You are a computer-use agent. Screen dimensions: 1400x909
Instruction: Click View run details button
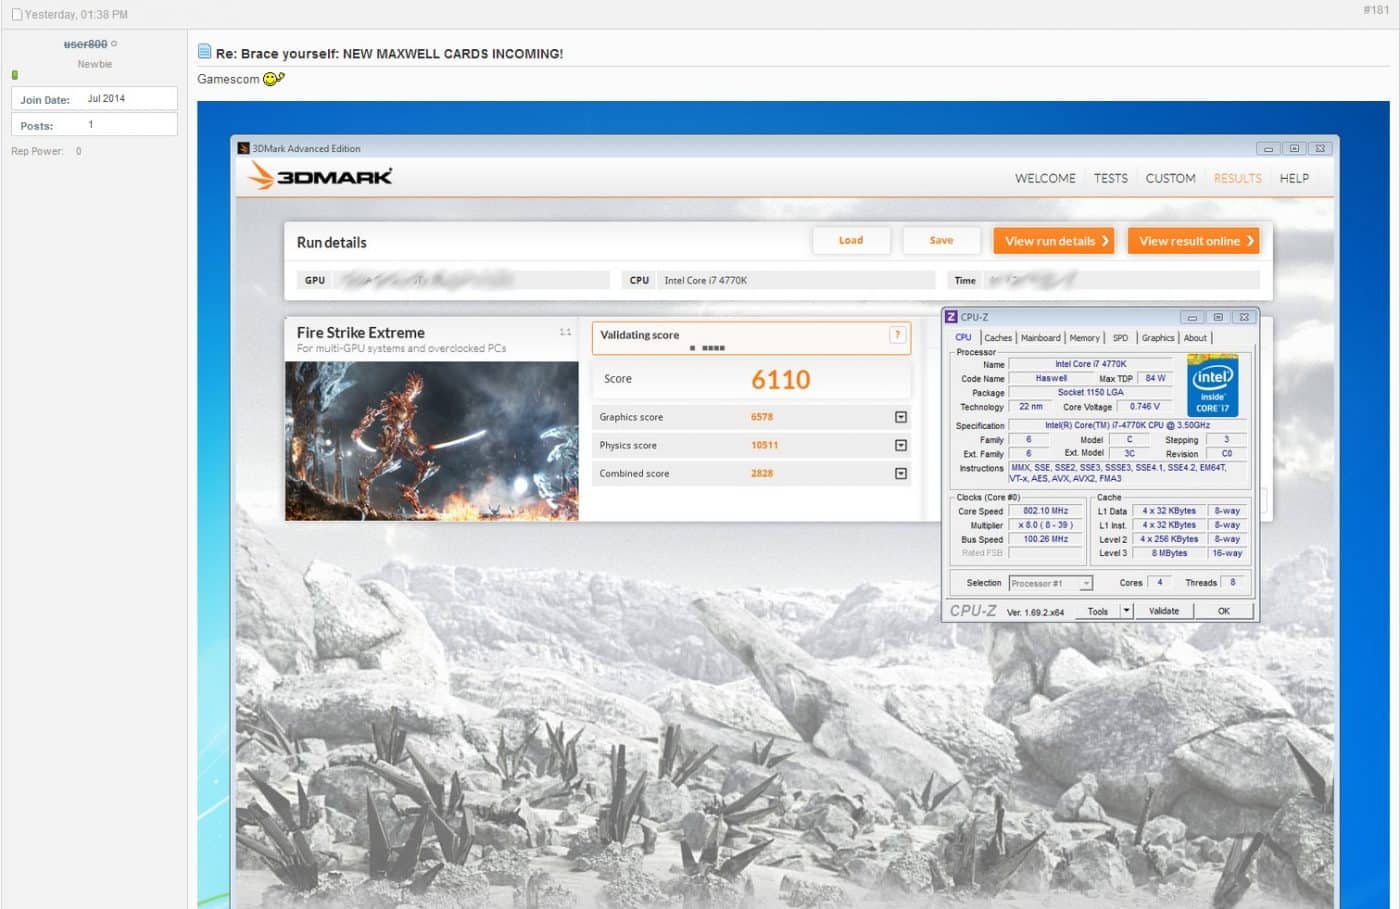(x=1053, y=241)
